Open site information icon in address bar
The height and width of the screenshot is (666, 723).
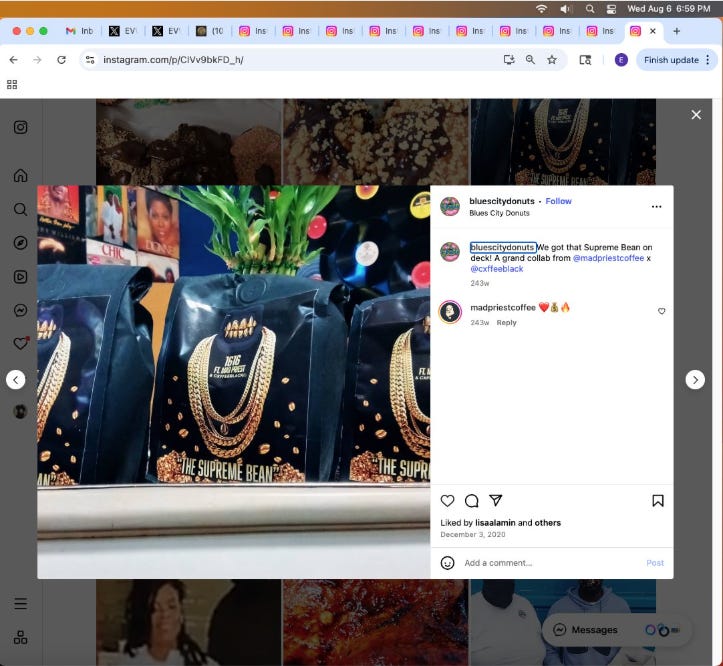coord(90,60)
